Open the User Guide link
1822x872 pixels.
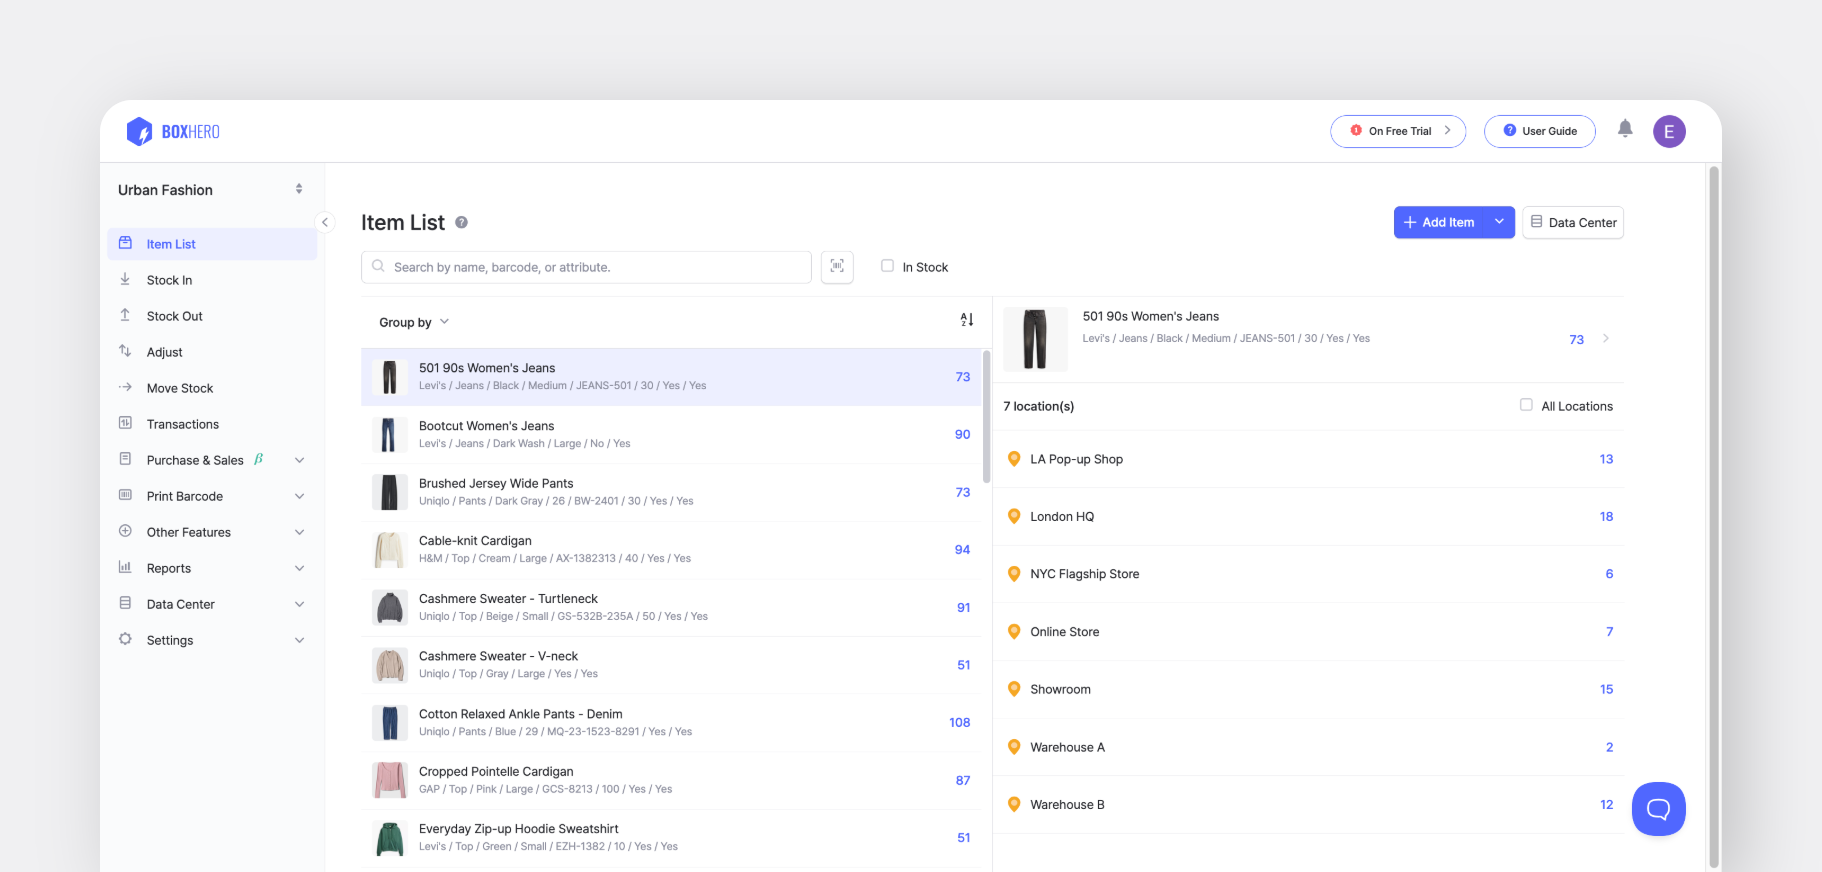1540,131
